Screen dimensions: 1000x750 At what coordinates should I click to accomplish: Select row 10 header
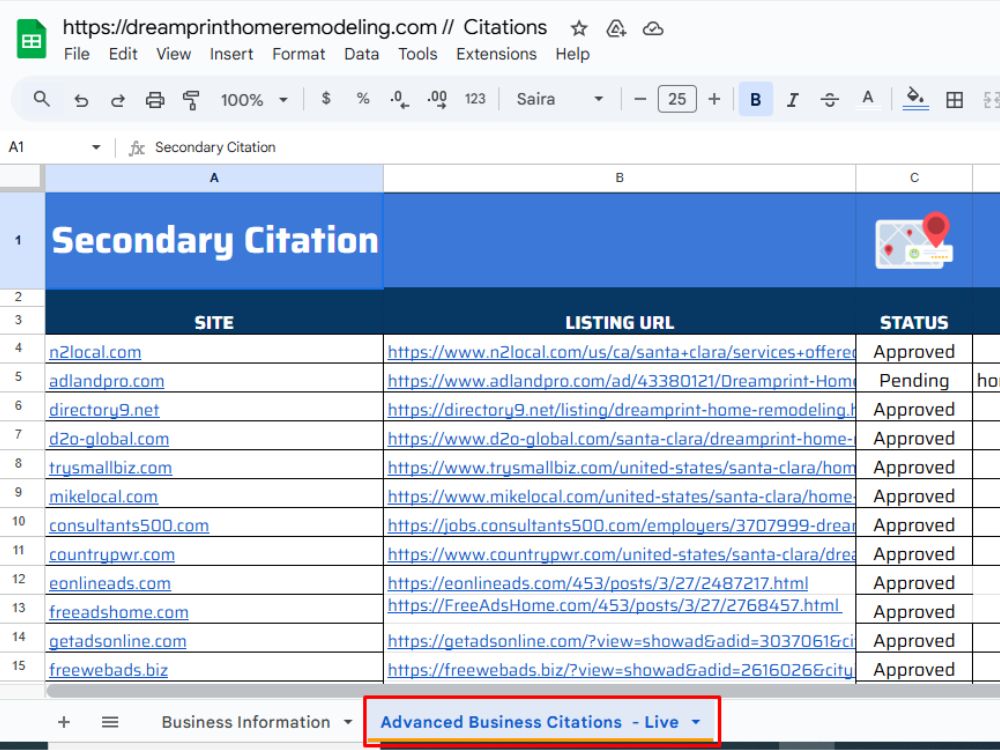19,522
